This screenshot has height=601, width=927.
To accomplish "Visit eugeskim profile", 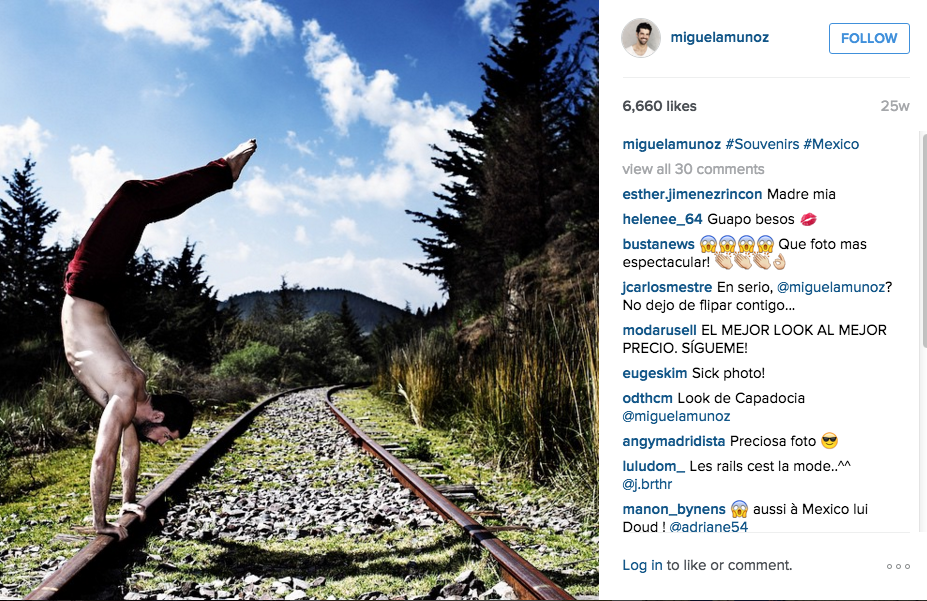I will point(654,373).
